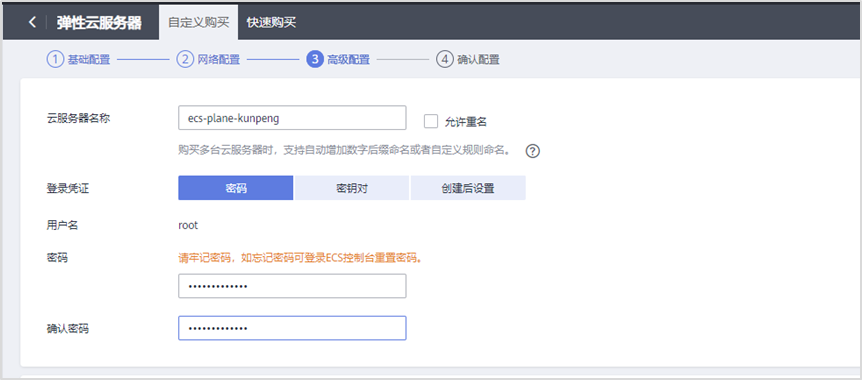Image resolution: width=862 pixels, height=380 pixels.
Task: Select 密码 login credential option
Action: pyautogui.click(x=235, y=188)
